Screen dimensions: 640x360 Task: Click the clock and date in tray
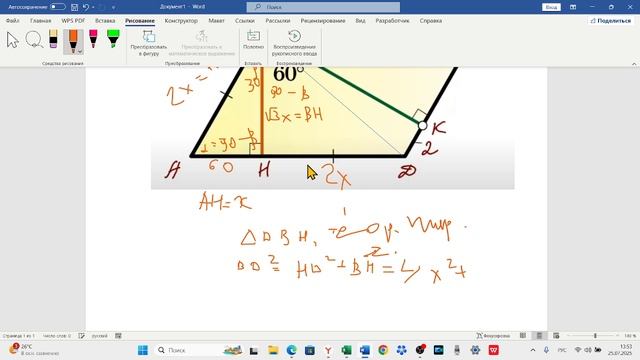(x=620, y=350)
